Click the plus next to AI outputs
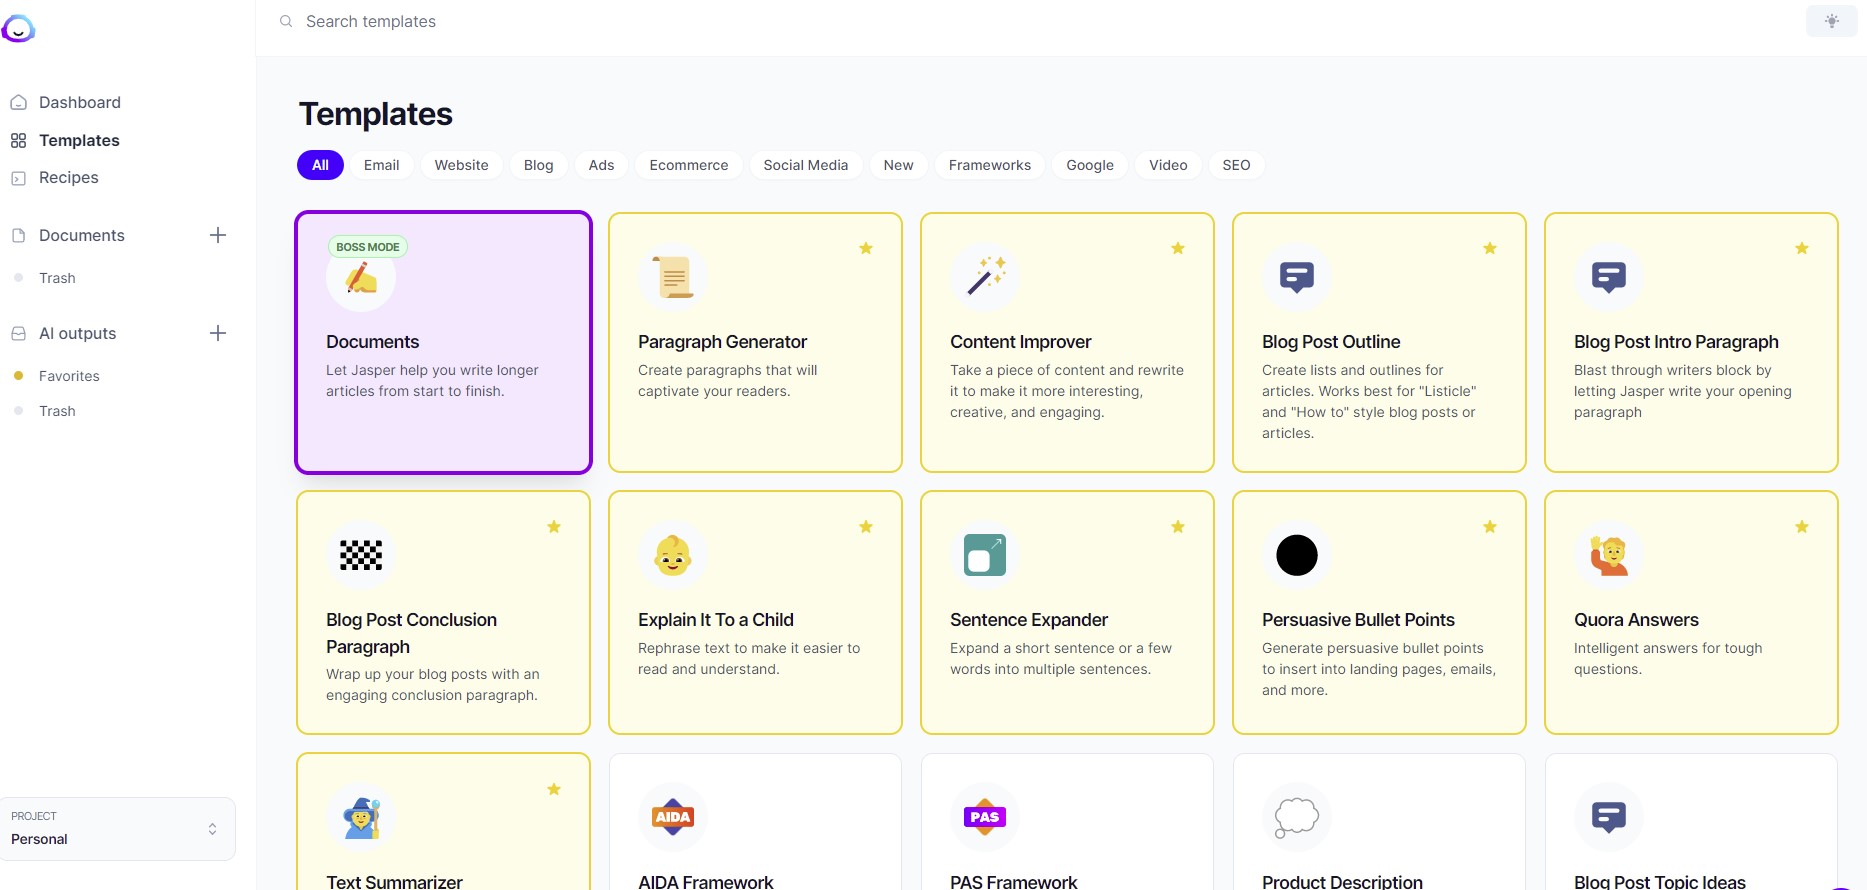 pyautogui.click(x=218, y=333)
